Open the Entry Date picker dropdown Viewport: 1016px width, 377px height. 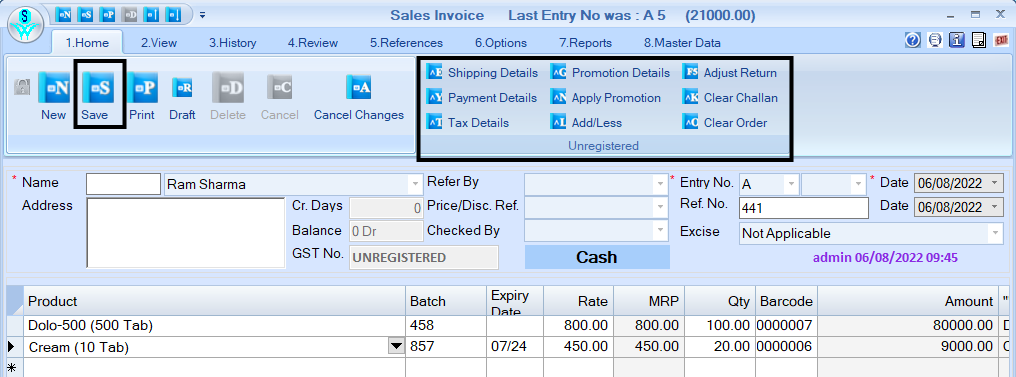[995, 184]
